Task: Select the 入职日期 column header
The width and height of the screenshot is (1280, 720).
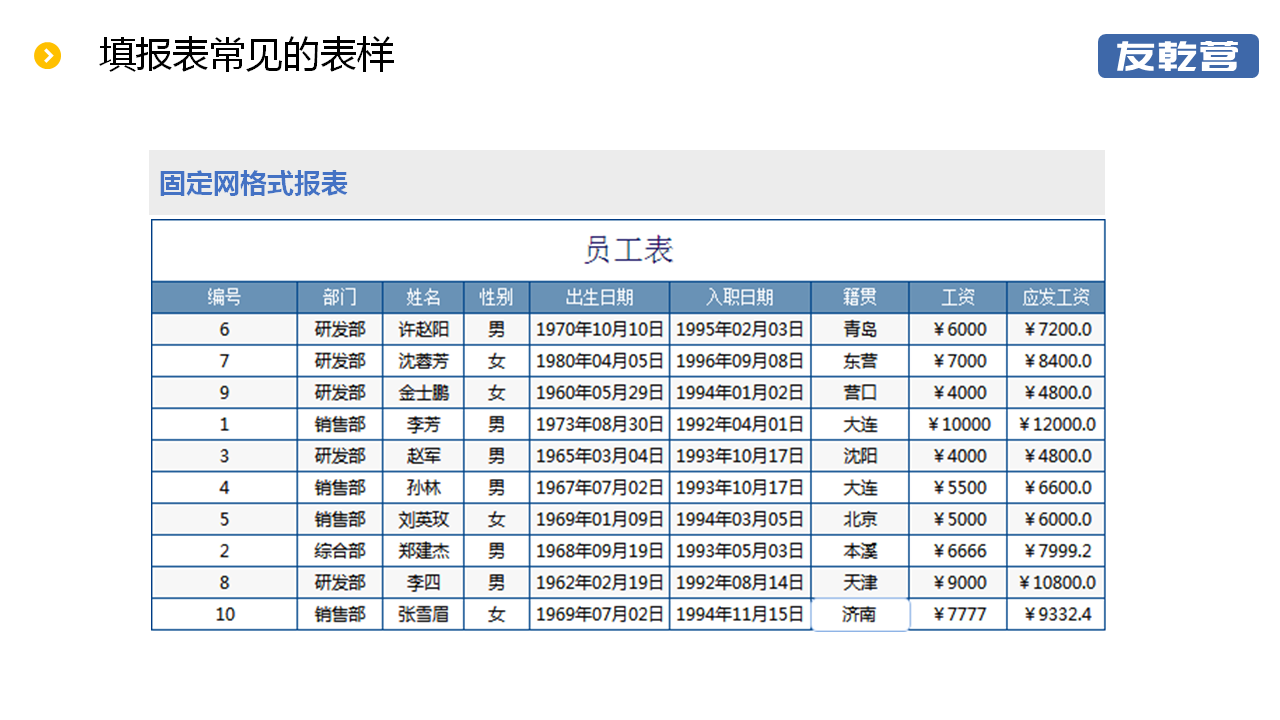Action: click(740, 297)
